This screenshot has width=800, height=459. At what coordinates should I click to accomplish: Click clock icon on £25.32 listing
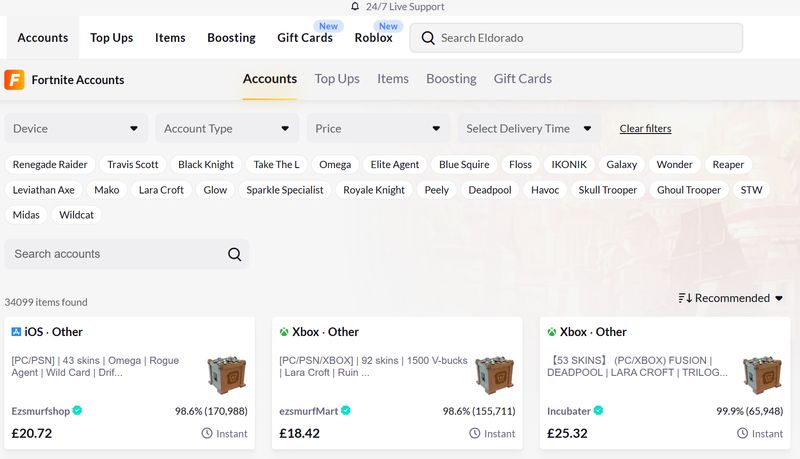pyautogui.click(x=742, y=434)
